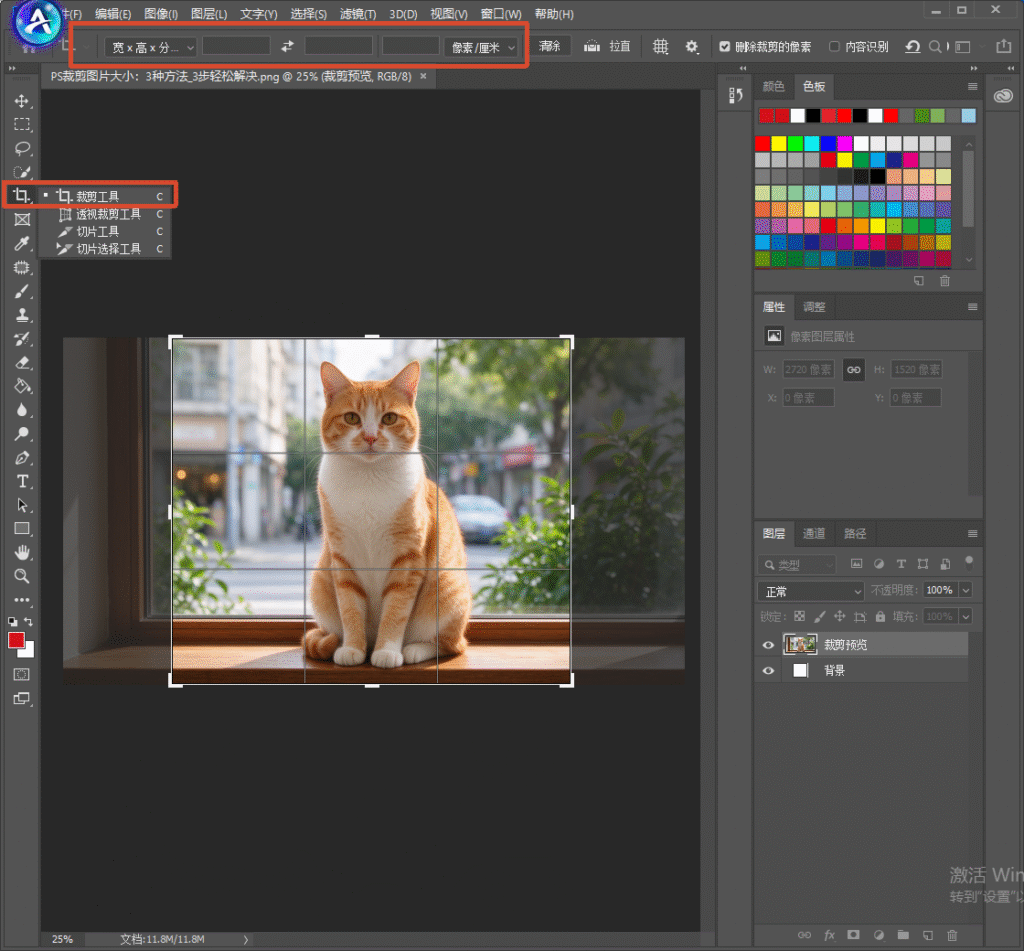Open 像素/厘米 units dropdown
Image resolution: width=1024 pixels, height=951 pixels.
(x=482, y=47)
